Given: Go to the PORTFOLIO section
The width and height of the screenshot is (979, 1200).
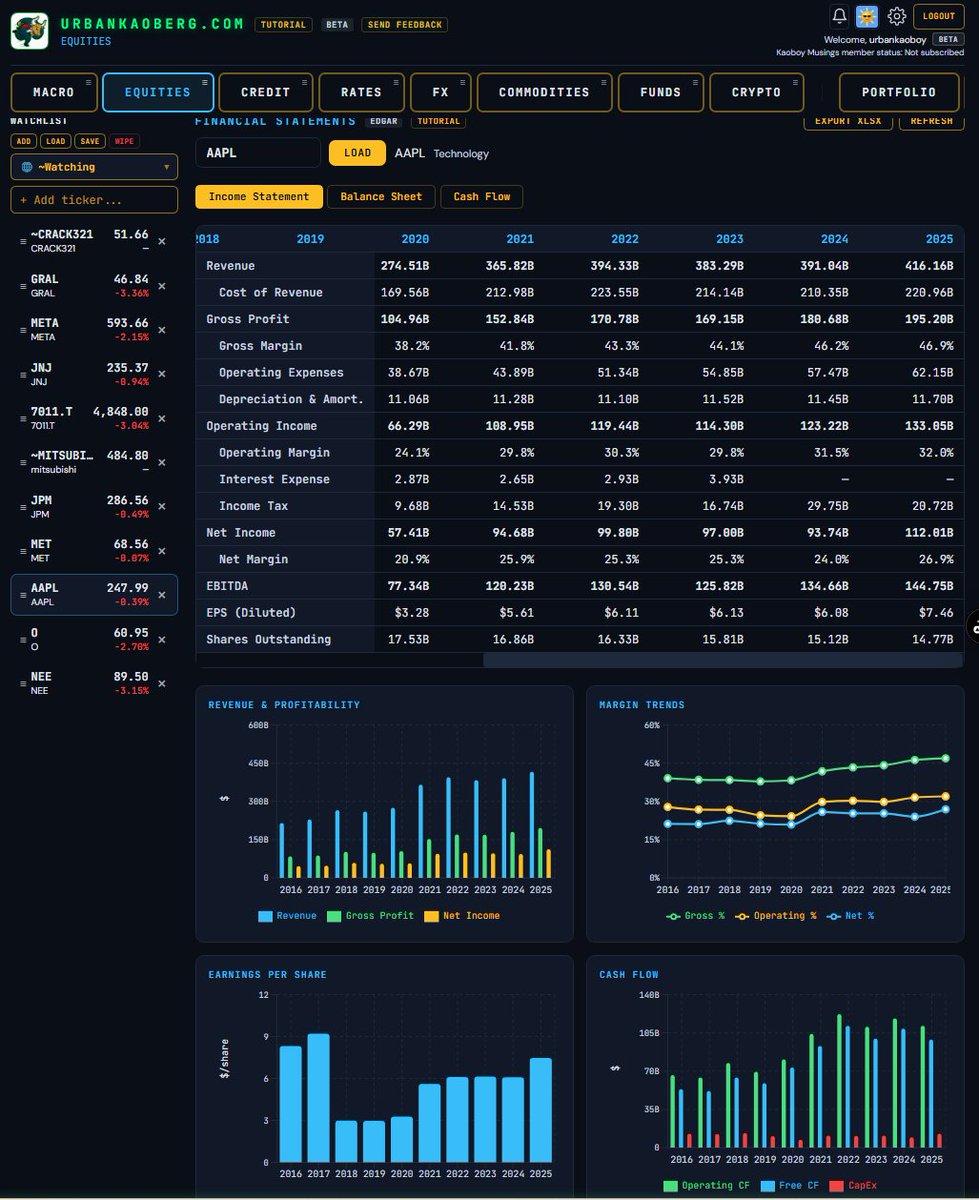Looking at the screenshot, I should pyautogui.click(x=900, y=92).
